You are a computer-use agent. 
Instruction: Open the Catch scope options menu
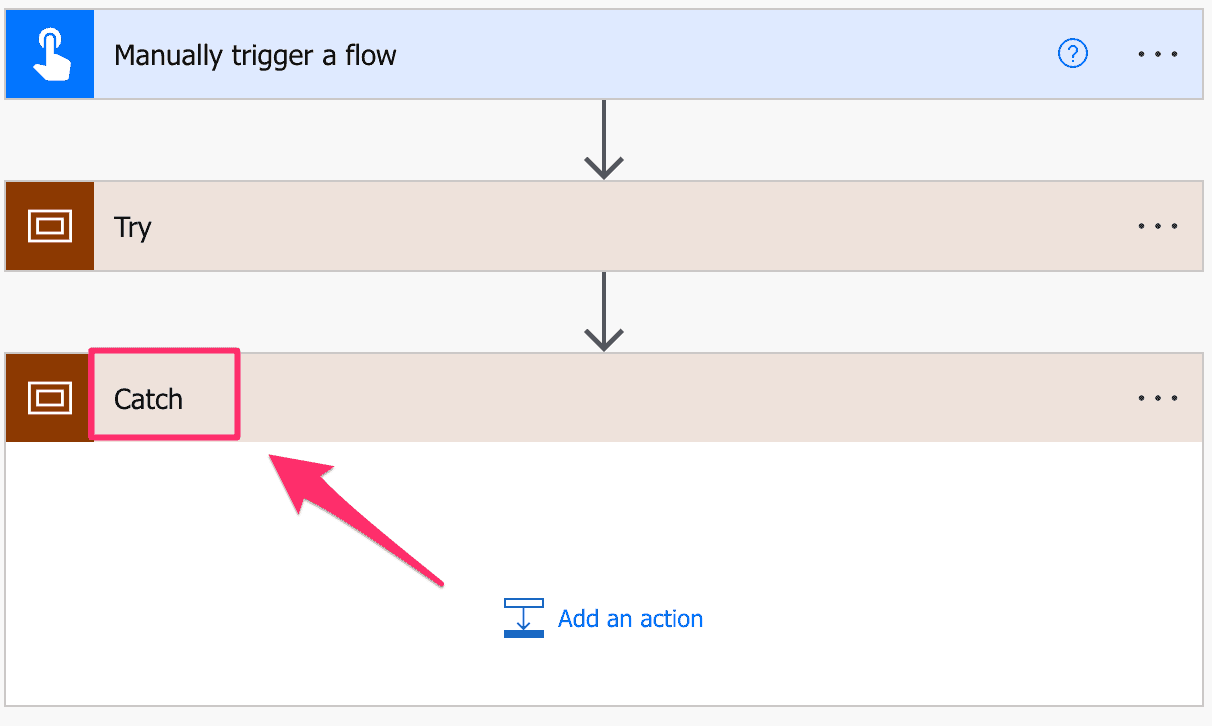(1157, 397)
